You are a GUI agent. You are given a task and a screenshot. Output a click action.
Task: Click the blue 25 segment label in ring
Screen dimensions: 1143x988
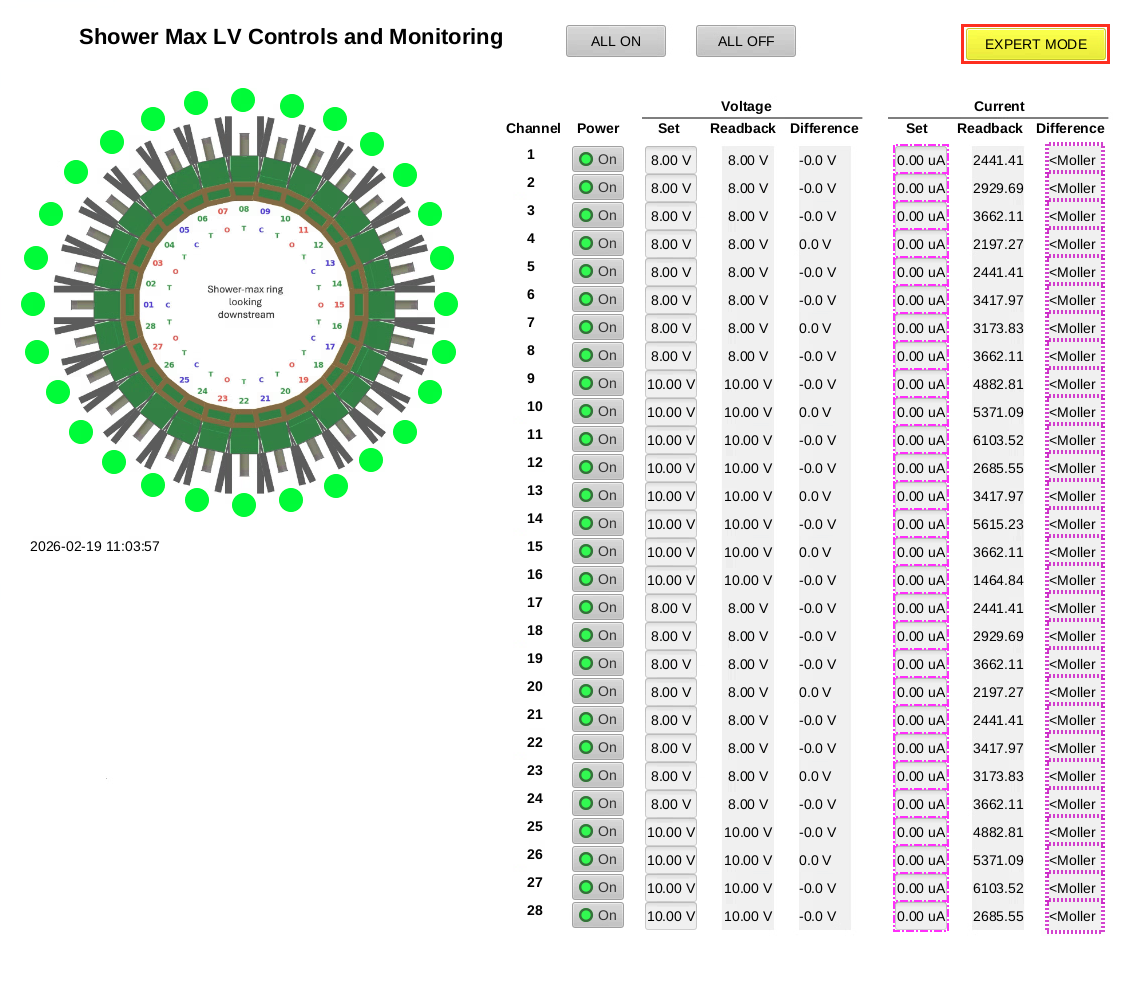184,380
